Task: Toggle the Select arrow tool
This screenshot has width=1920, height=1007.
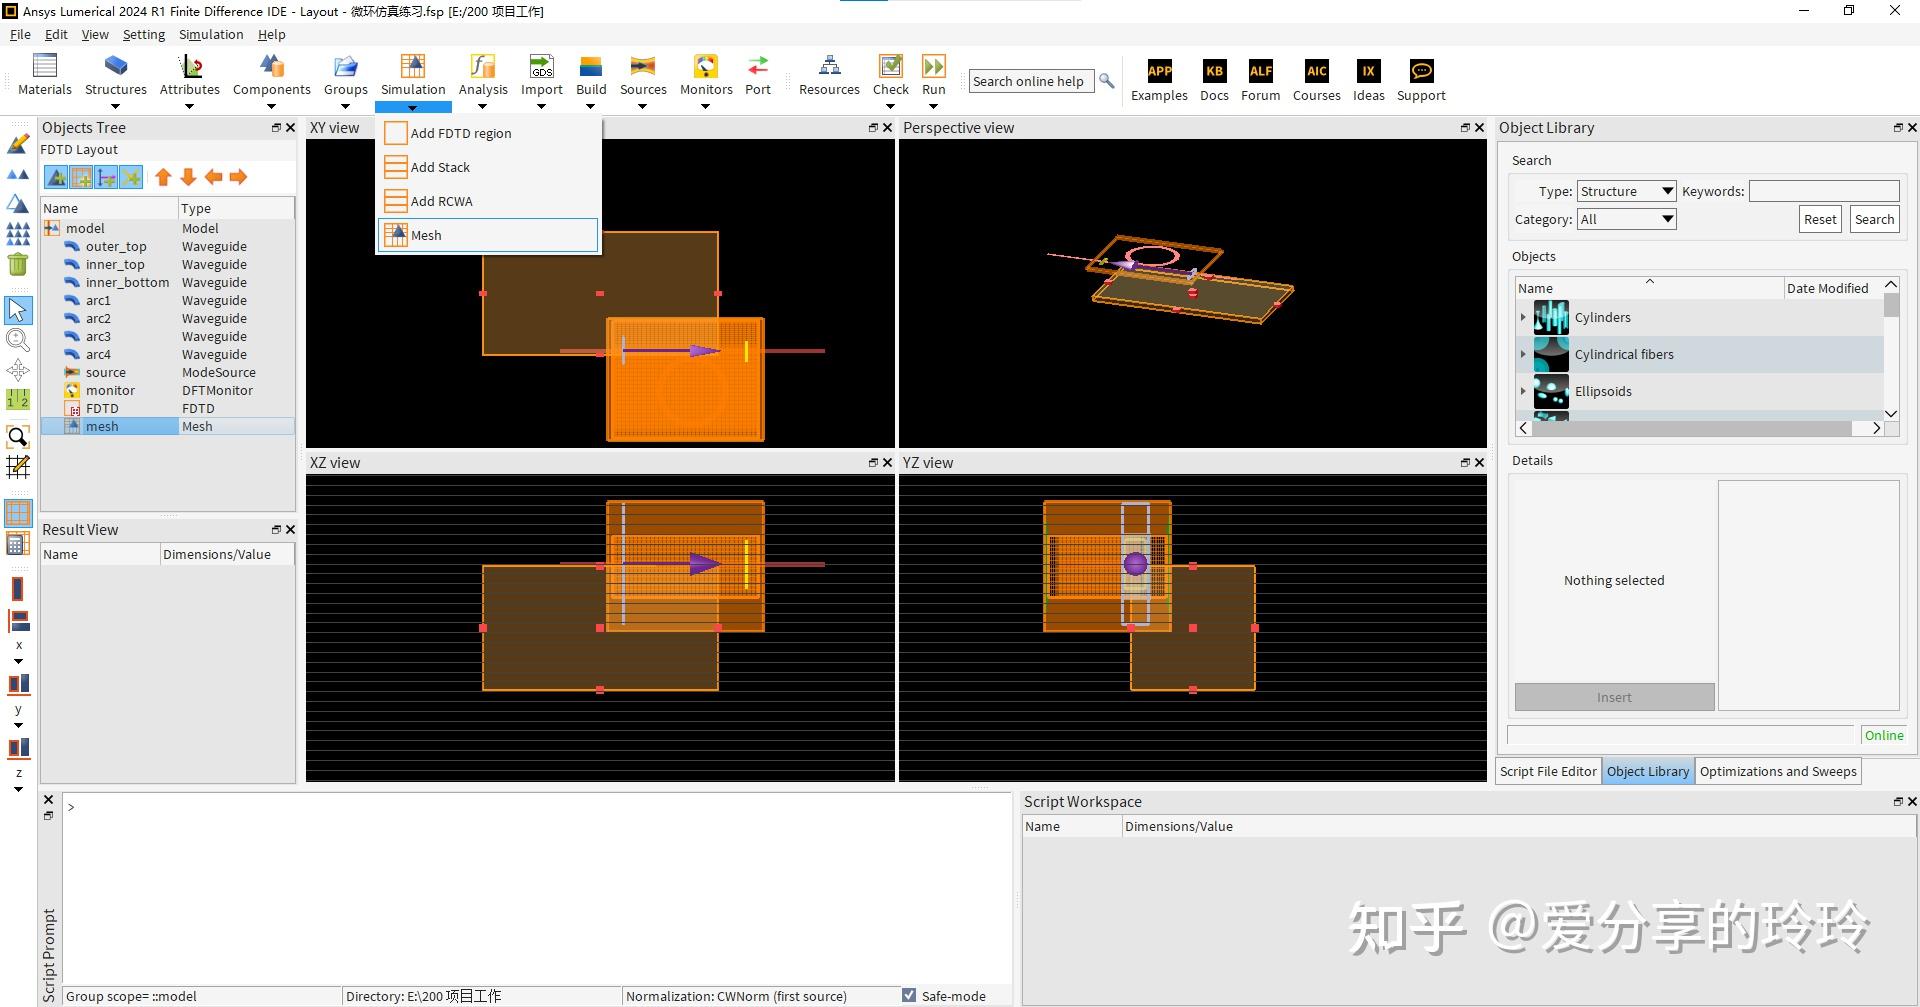Action: (18, 310)
